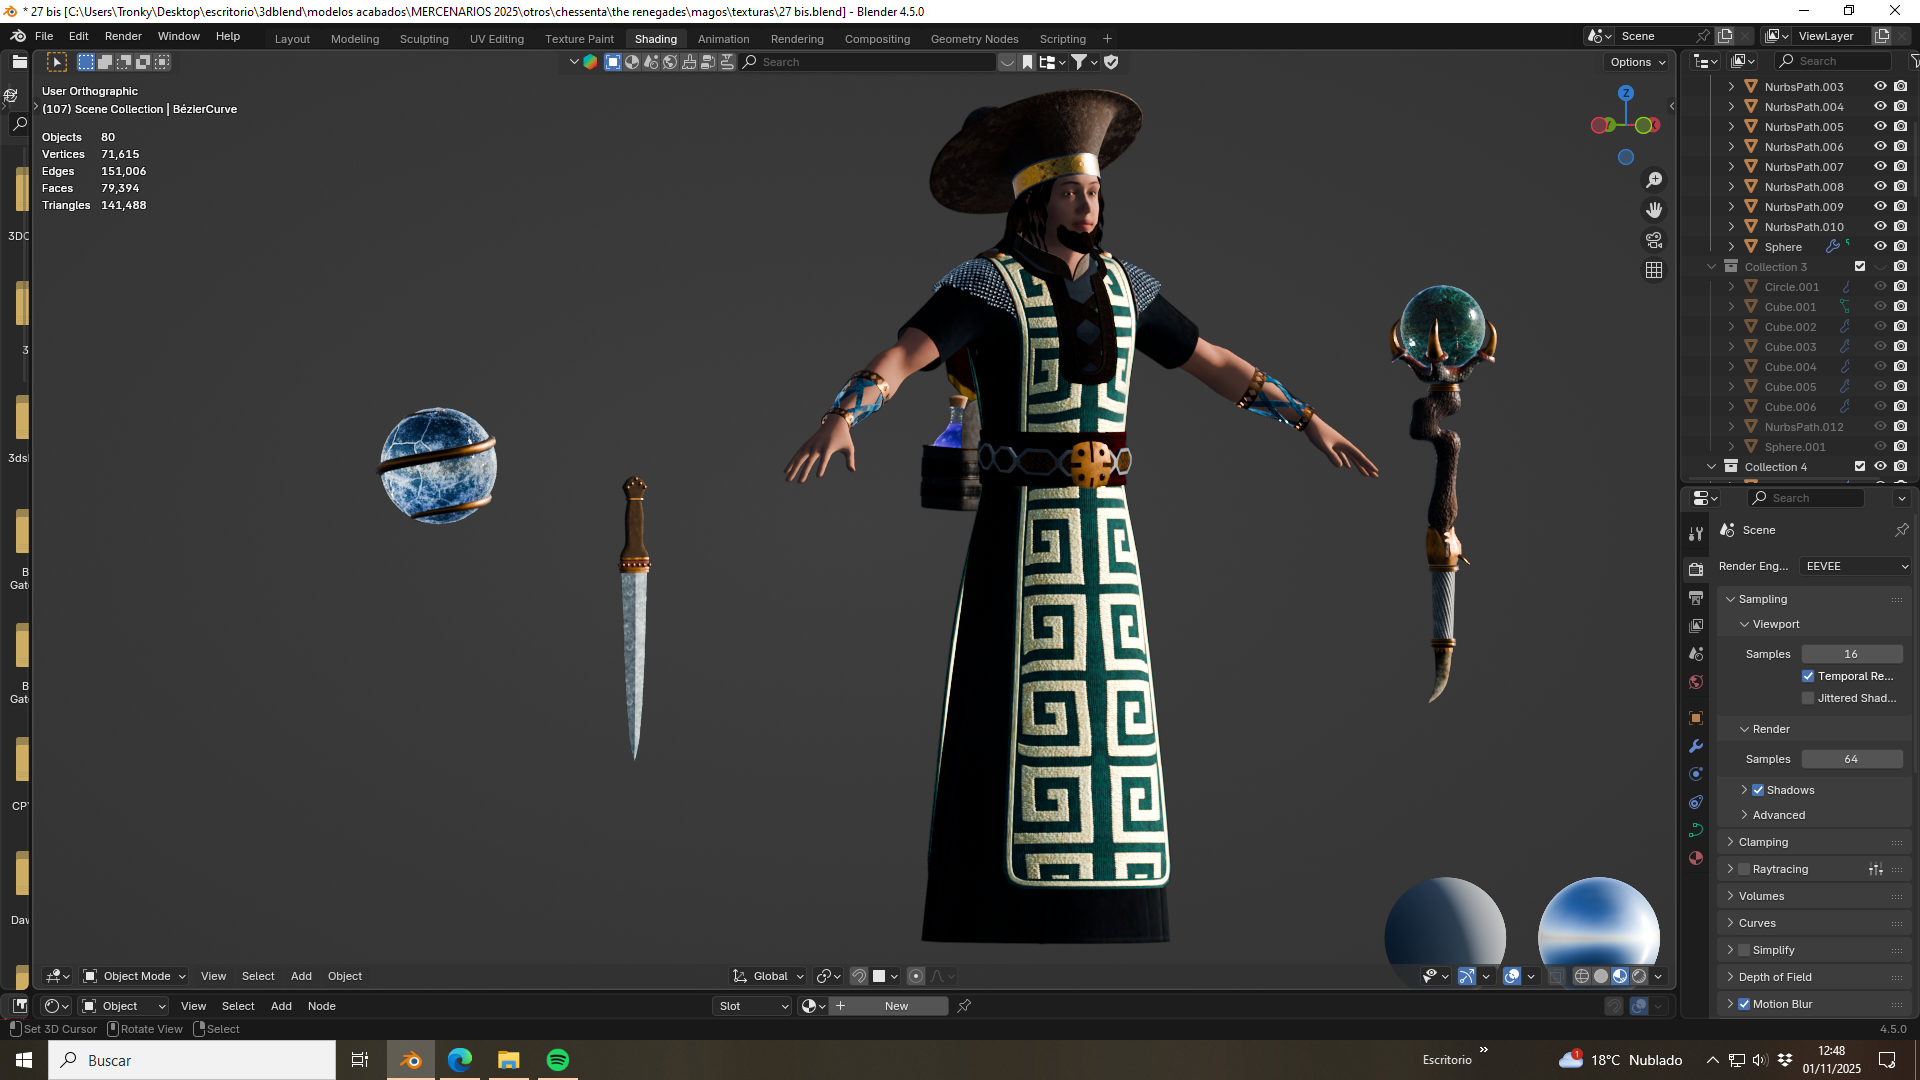Enable the Simplify checkbox
1920x1080 pixels.
click(x=1744, y=950)
